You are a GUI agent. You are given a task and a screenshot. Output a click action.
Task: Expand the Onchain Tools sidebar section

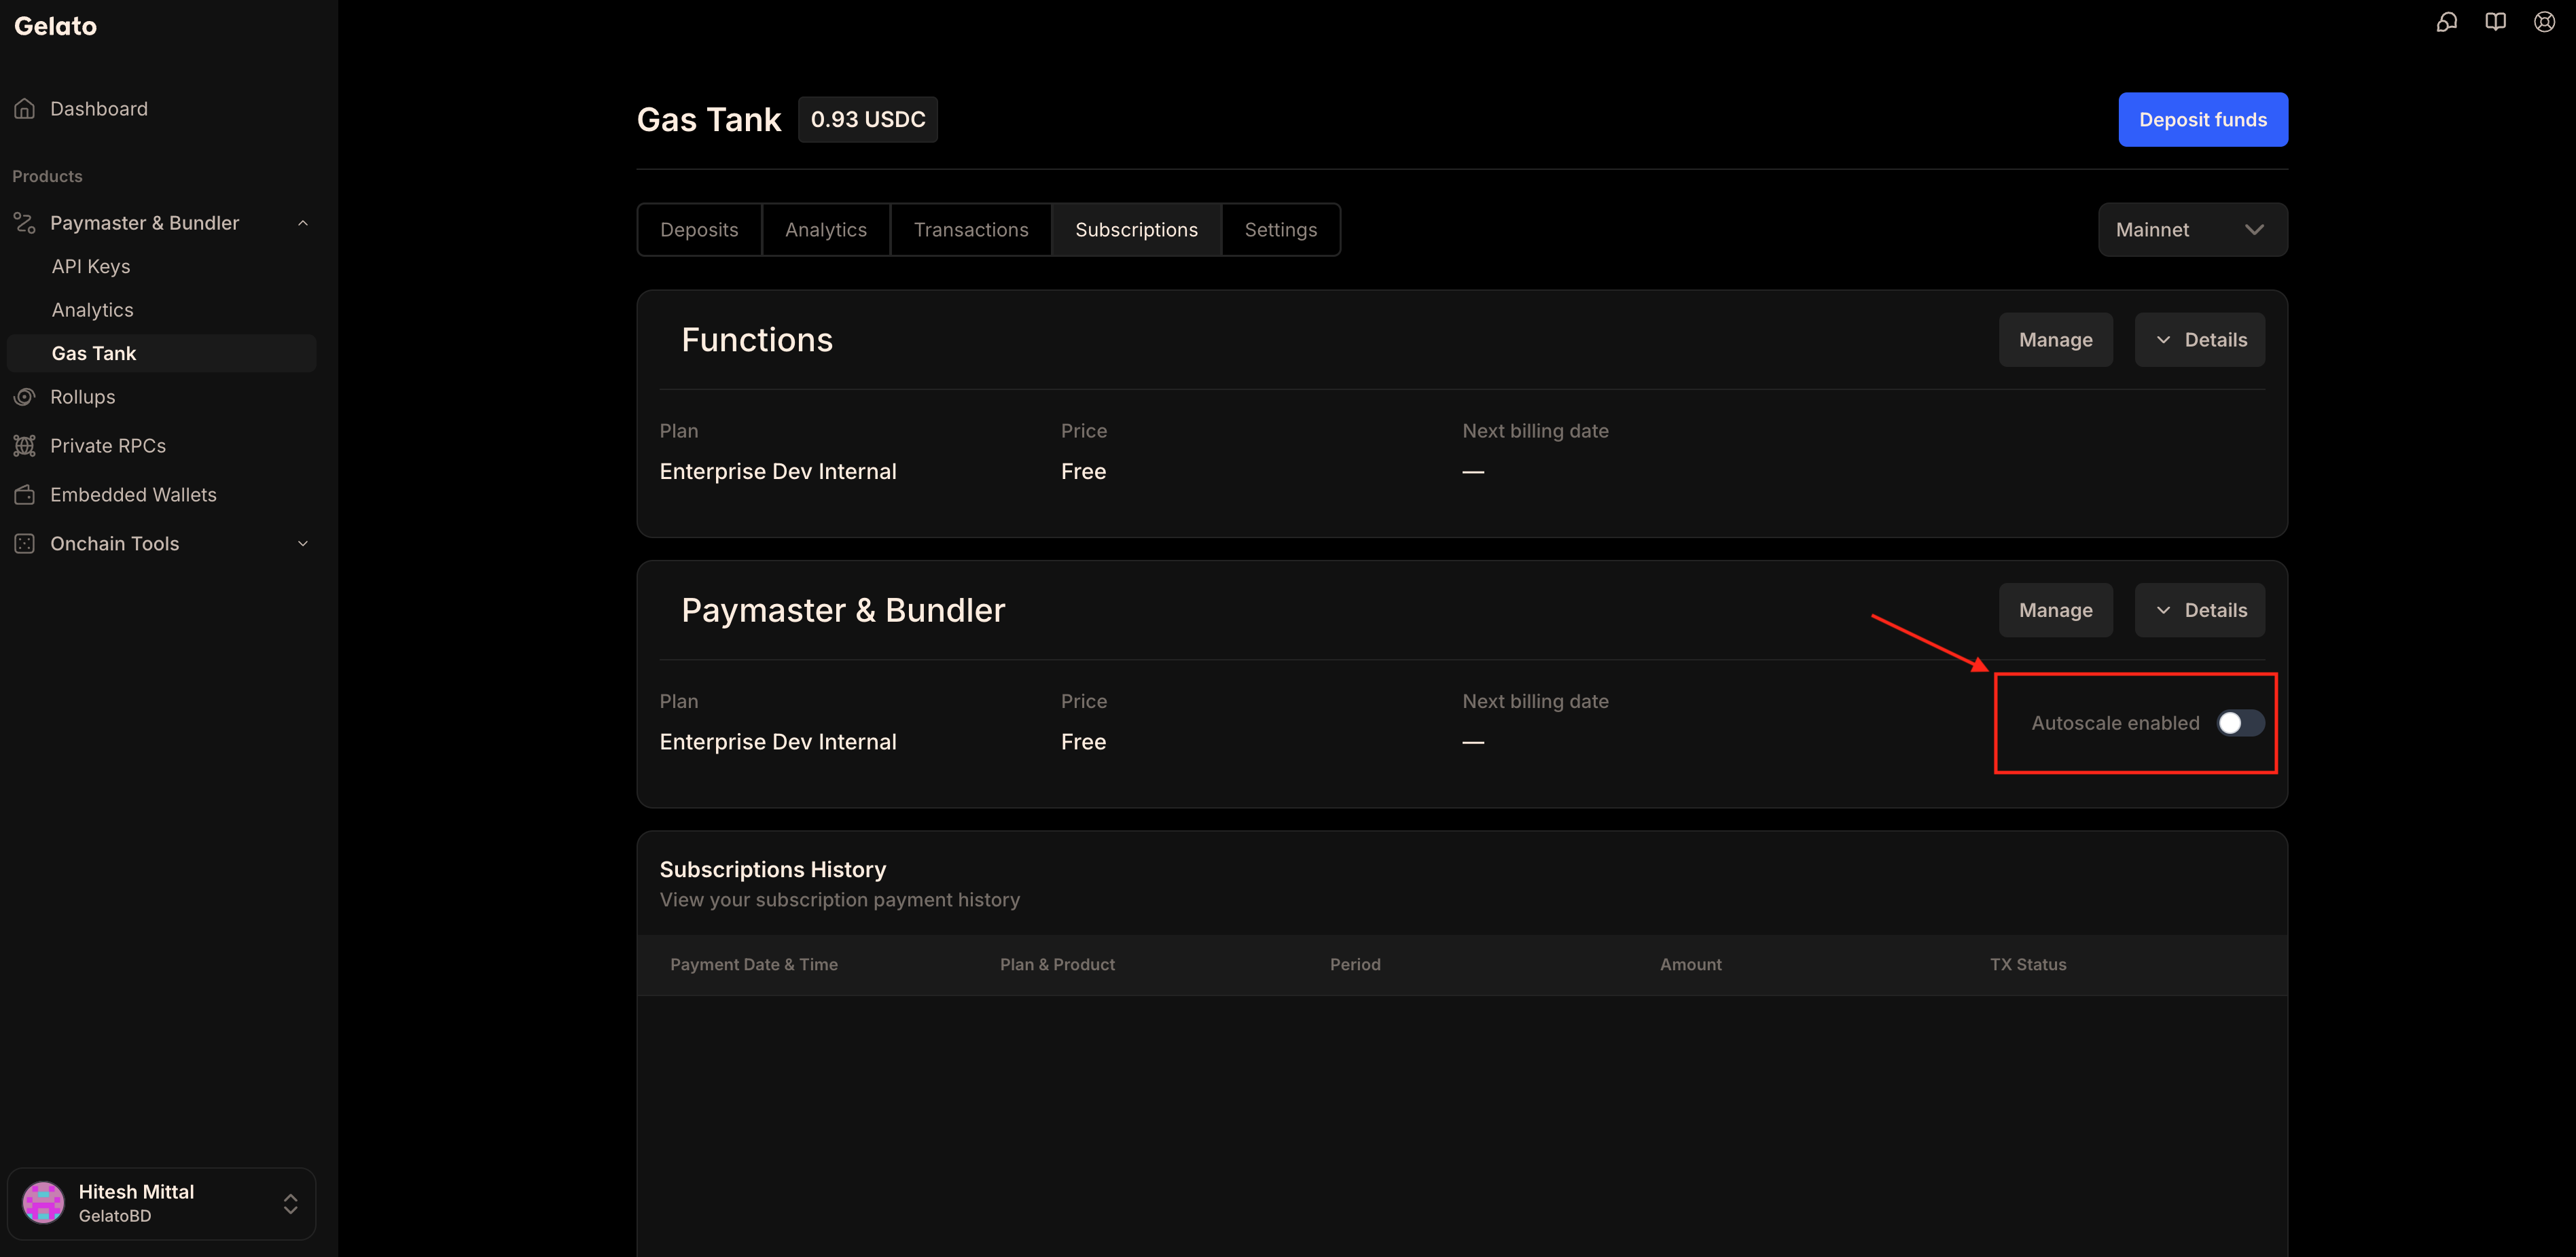tap(303, 544)
